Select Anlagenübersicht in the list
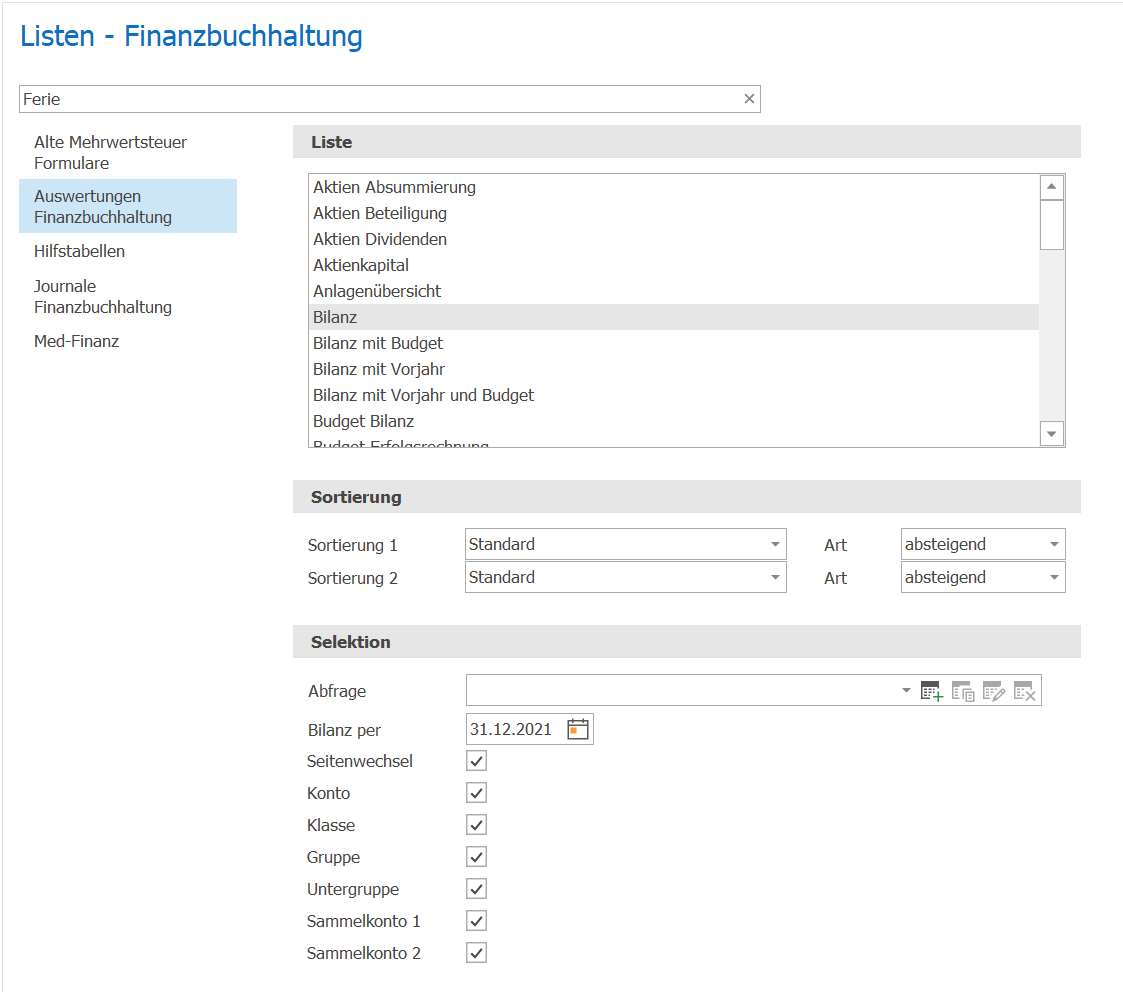 tap(674, 292)
